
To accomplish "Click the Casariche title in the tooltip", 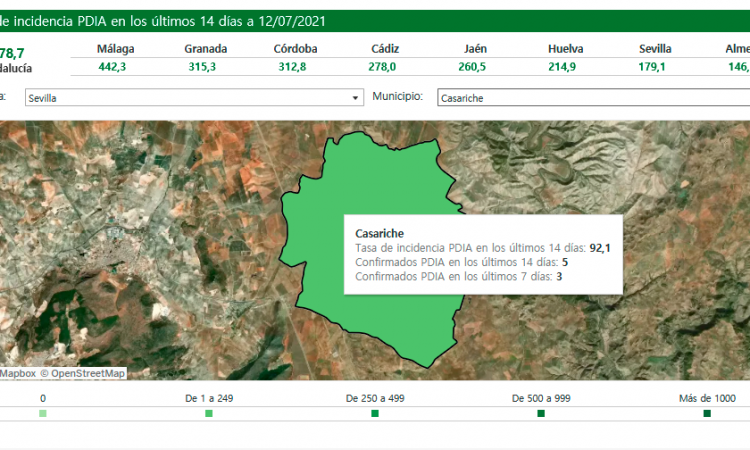I will click(x=380, y=233).
